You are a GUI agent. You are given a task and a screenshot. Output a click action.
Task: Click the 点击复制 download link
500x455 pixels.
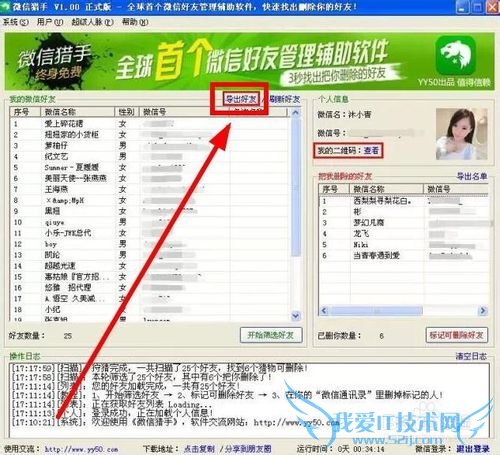click(199, 449)
